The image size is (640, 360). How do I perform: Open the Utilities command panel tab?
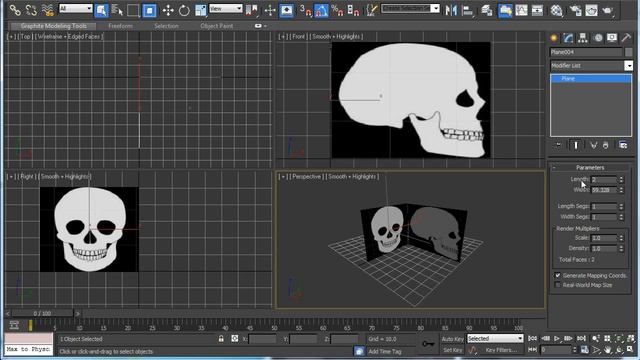pos(626,38)
